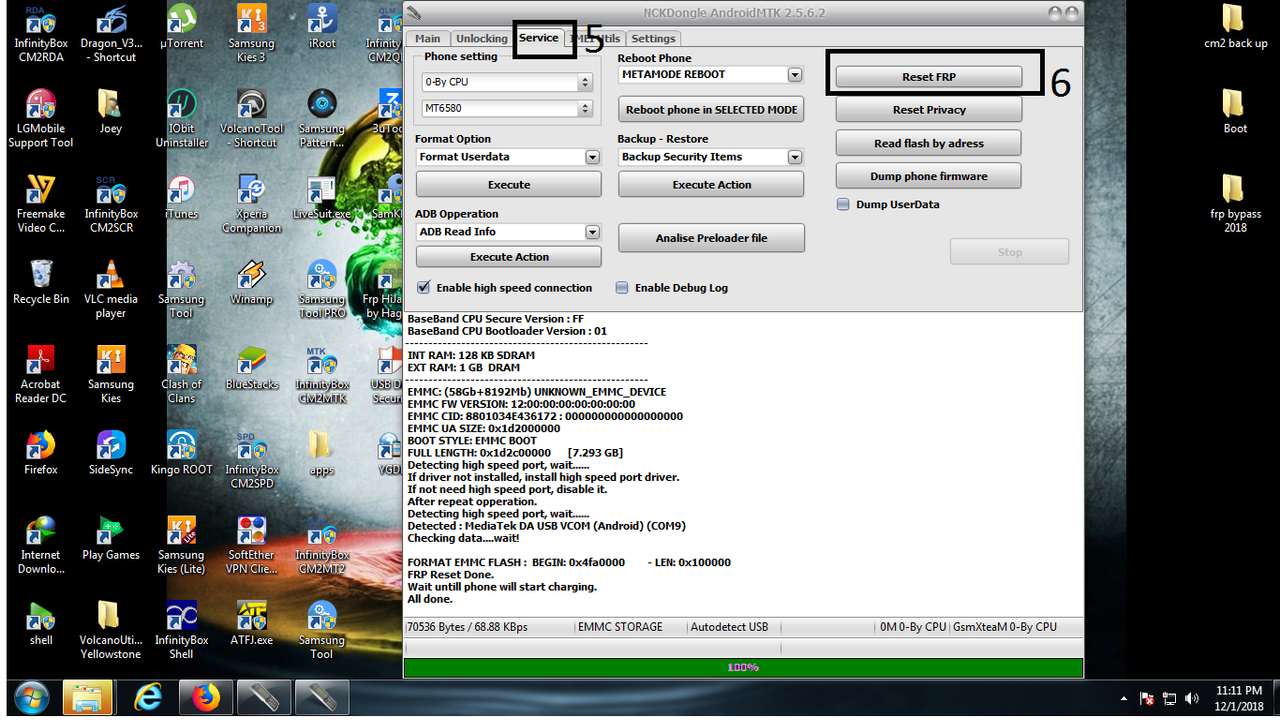Image resolution: width=1280 pixels, height=720 pixels.
Task: Open the Windows Start menu
Action: 31,697
